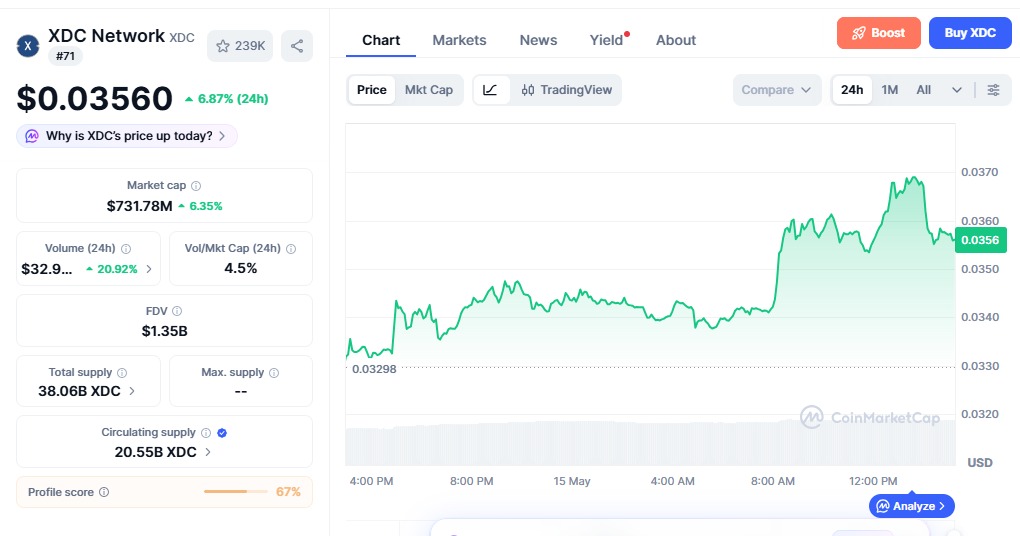Open FDV info icon

pos(177,312)
